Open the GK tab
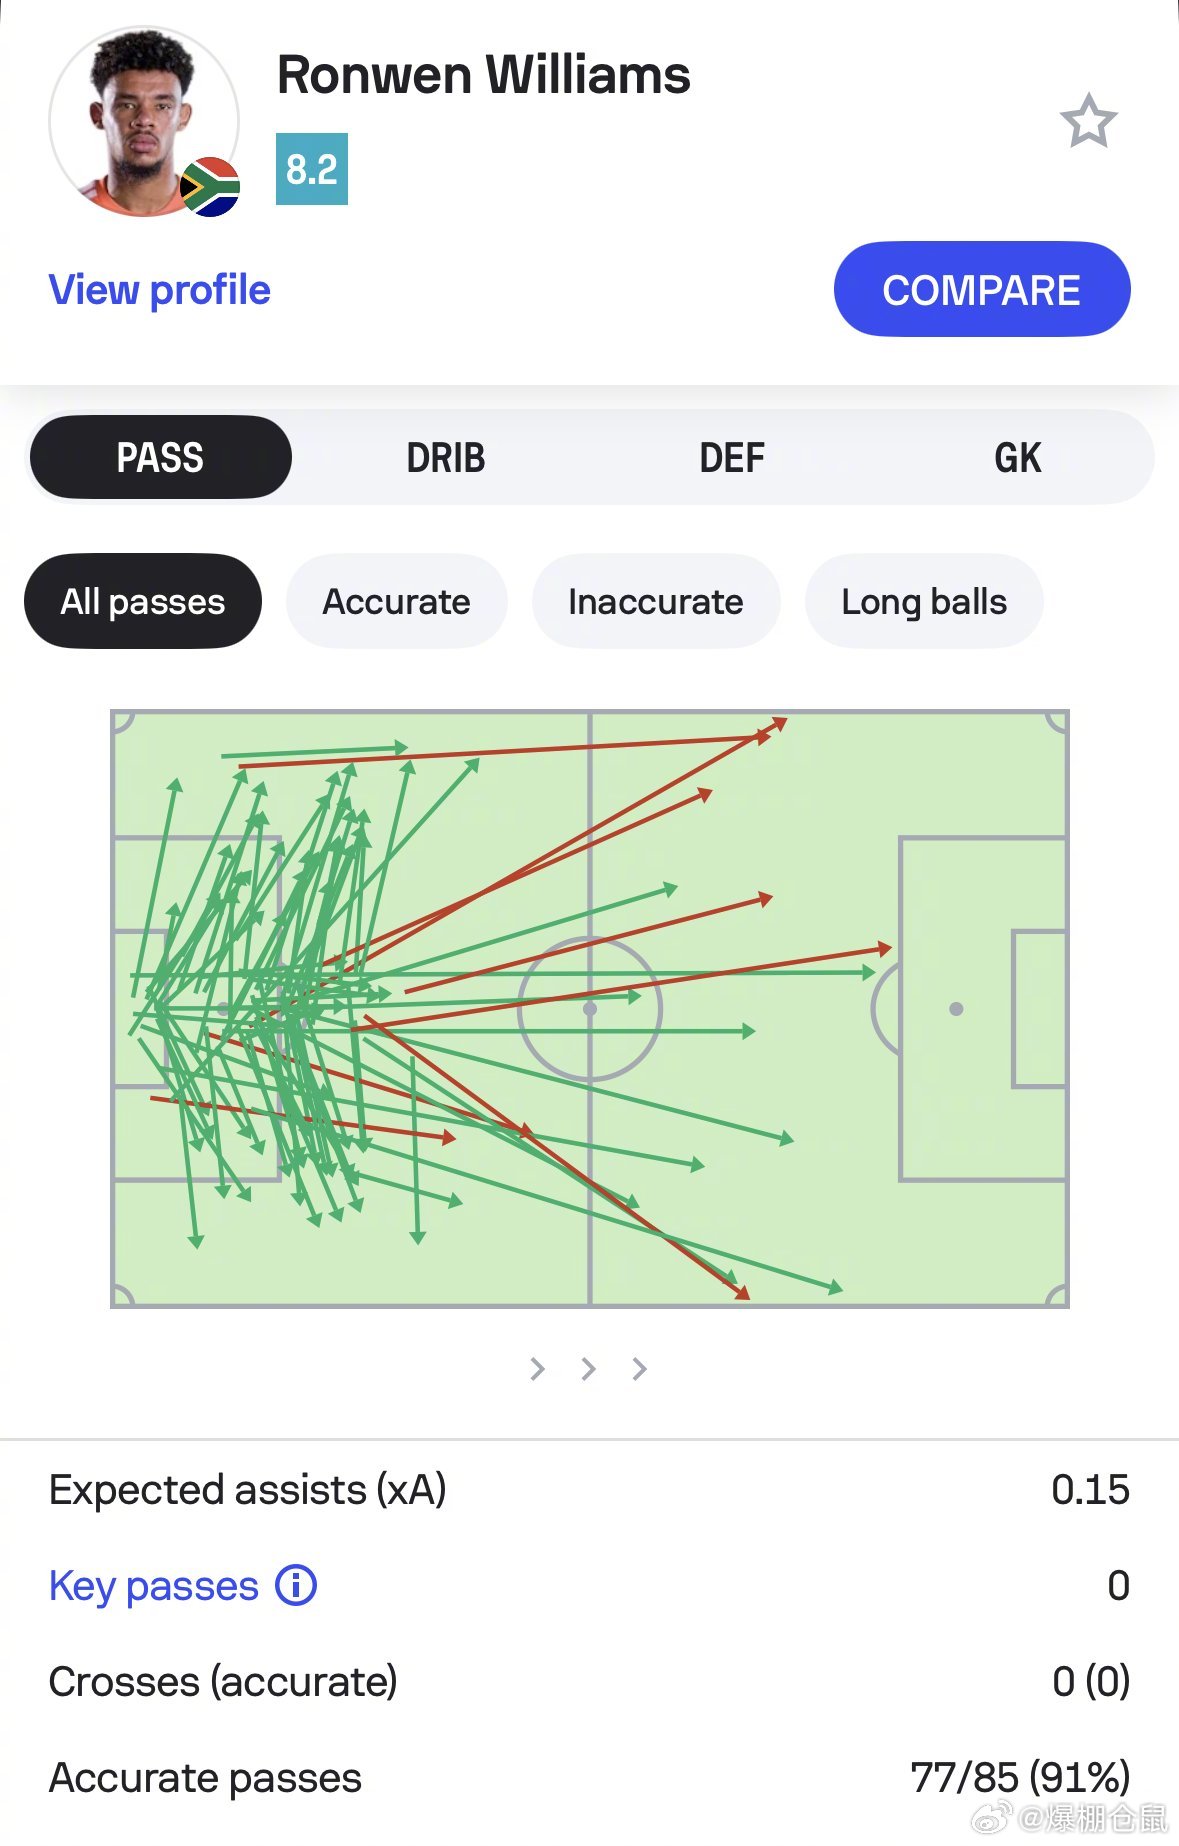 [x=1018, y=457]
